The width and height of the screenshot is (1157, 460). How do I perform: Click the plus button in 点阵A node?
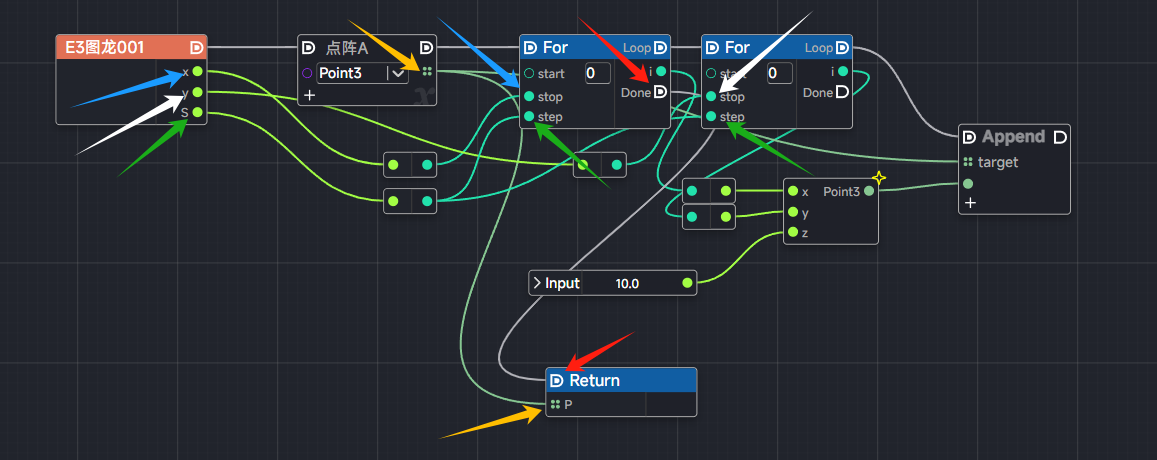[x=309, y=95]
